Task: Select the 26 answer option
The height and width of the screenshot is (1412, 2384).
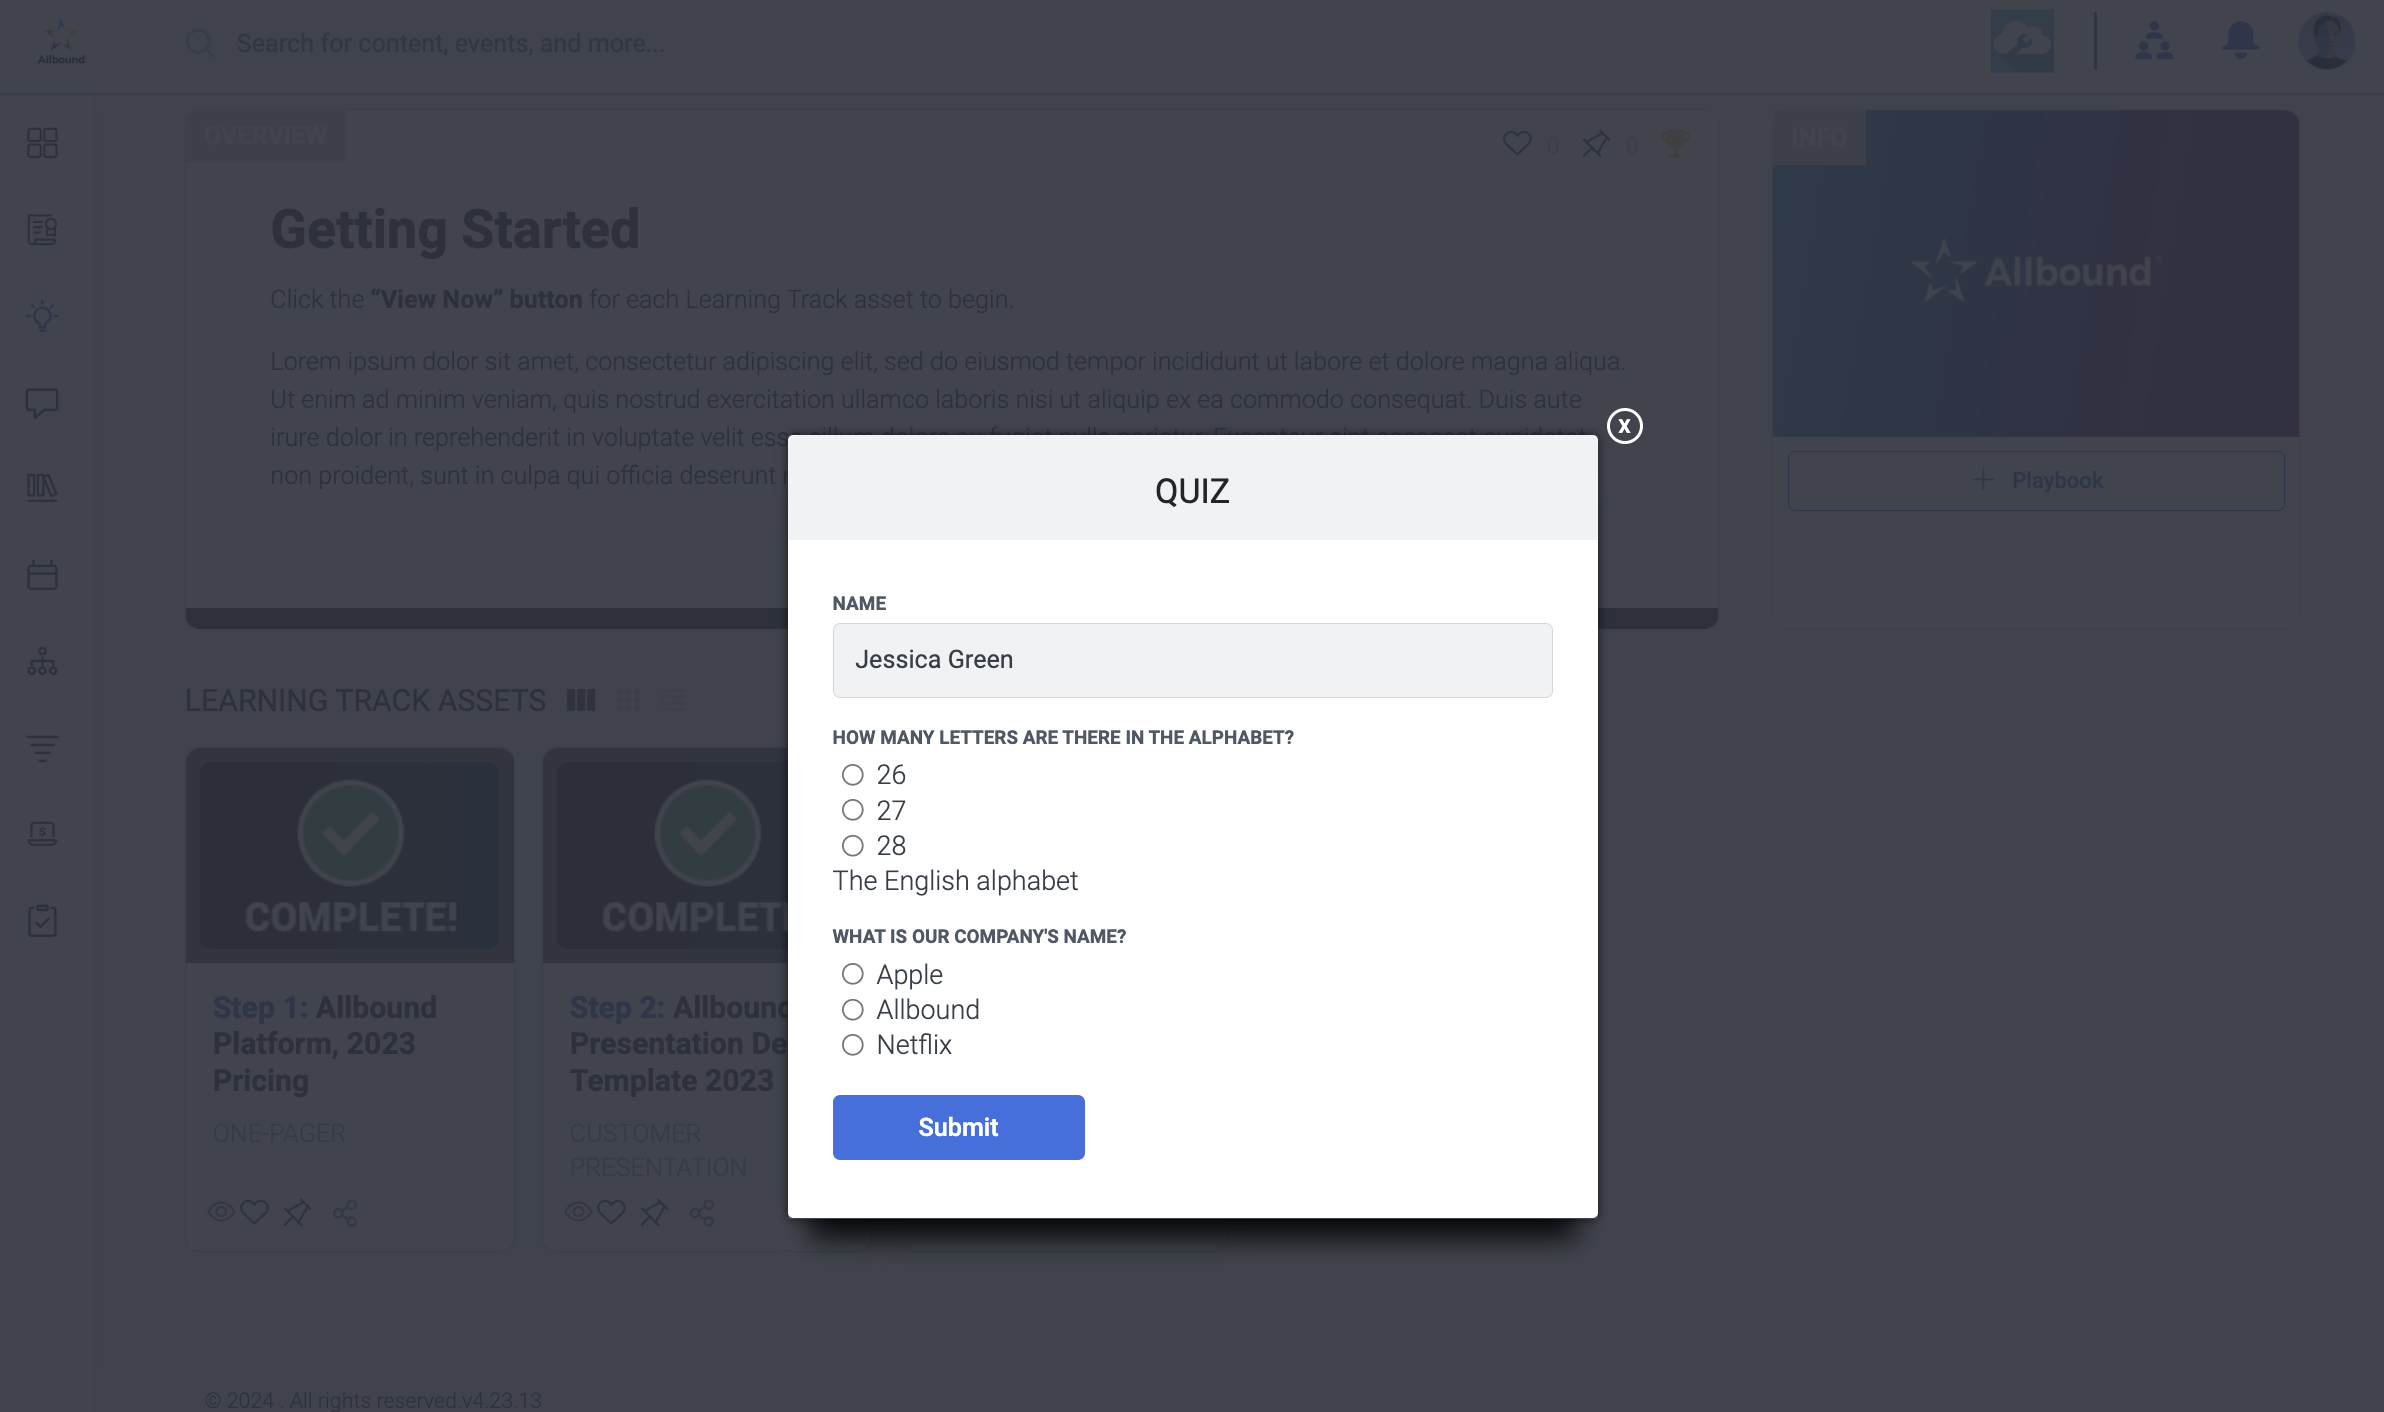Action: (x=852, y=775)
